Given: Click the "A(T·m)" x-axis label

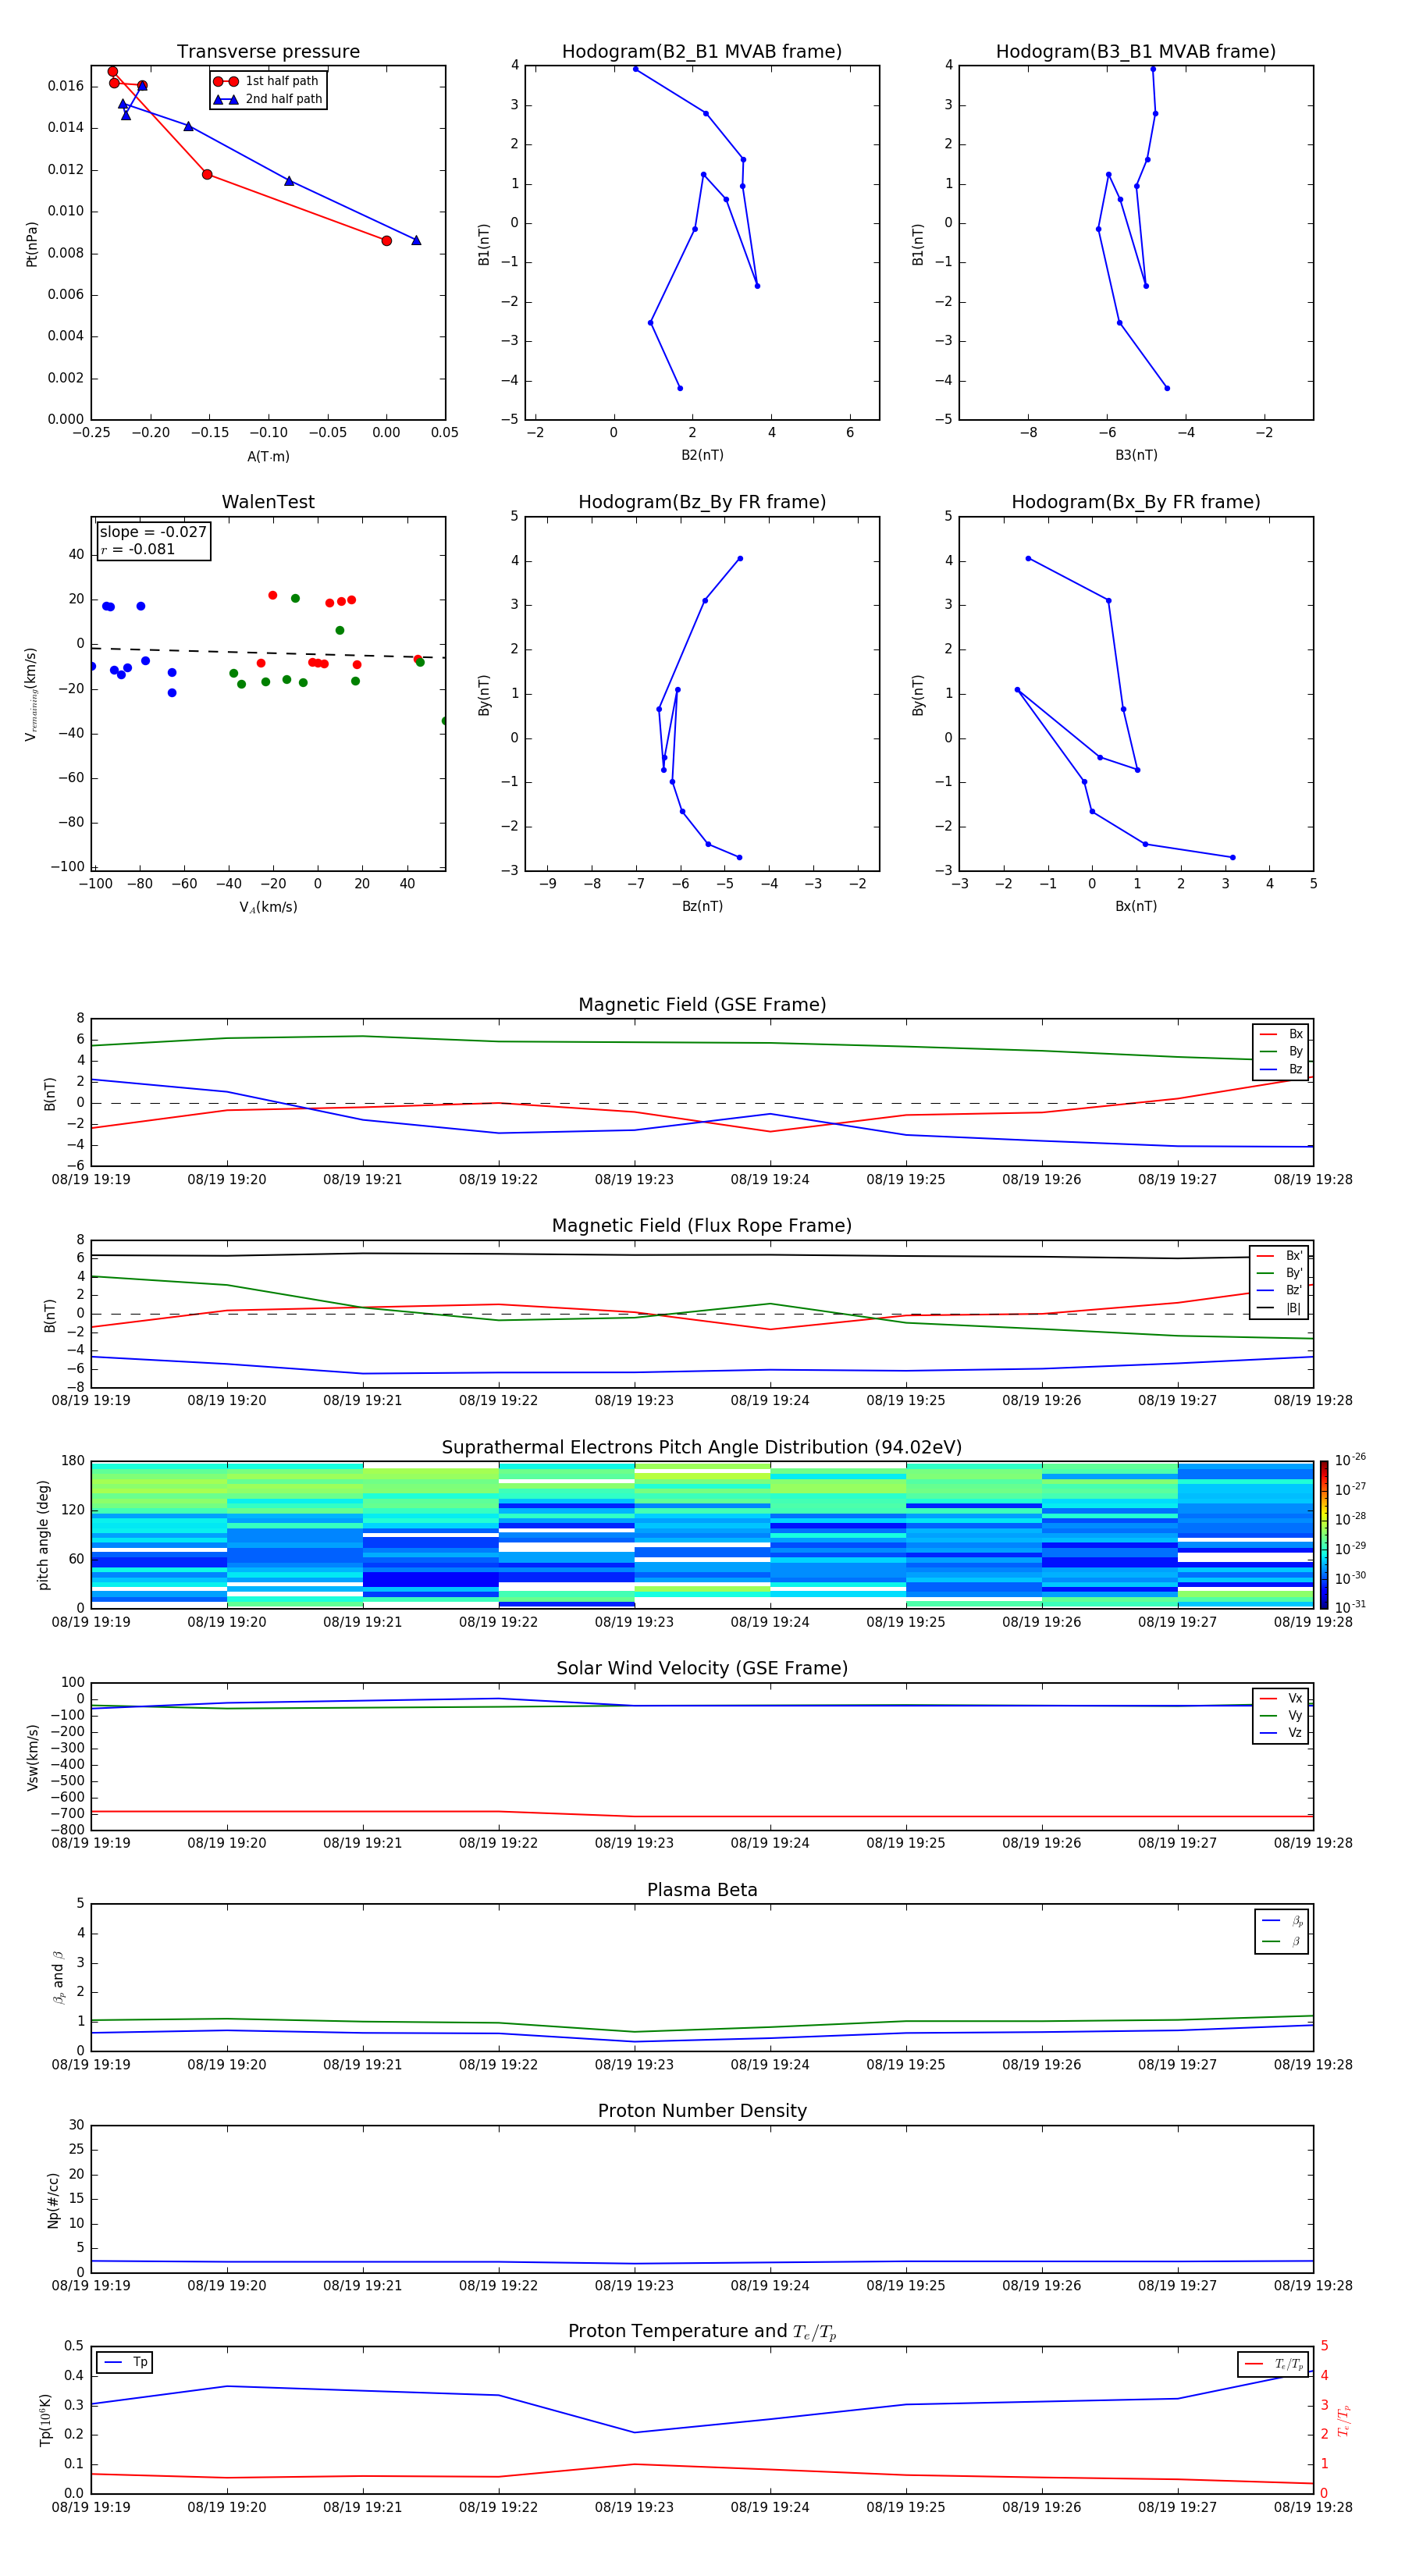Looking at the screenshot, I should pyautogui.click(x=268, y=456).
